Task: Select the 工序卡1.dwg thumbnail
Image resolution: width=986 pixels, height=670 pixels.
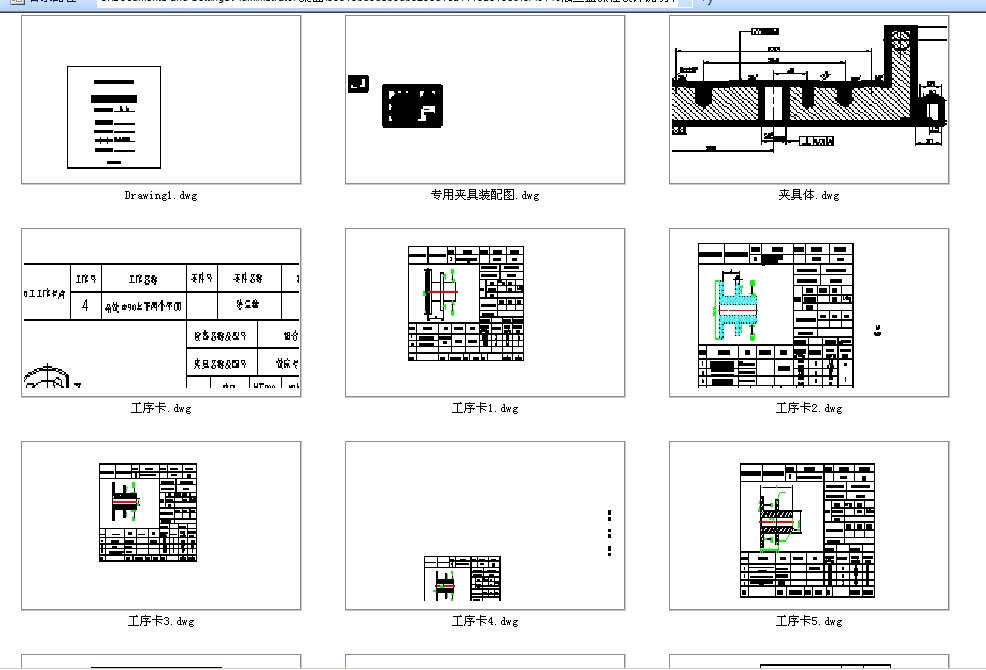Action: pyautogui.click(x=484, y=312)
